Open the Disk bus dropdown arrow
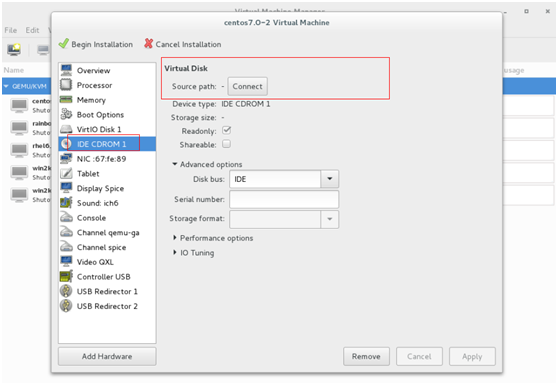 [x=330, y=179]
